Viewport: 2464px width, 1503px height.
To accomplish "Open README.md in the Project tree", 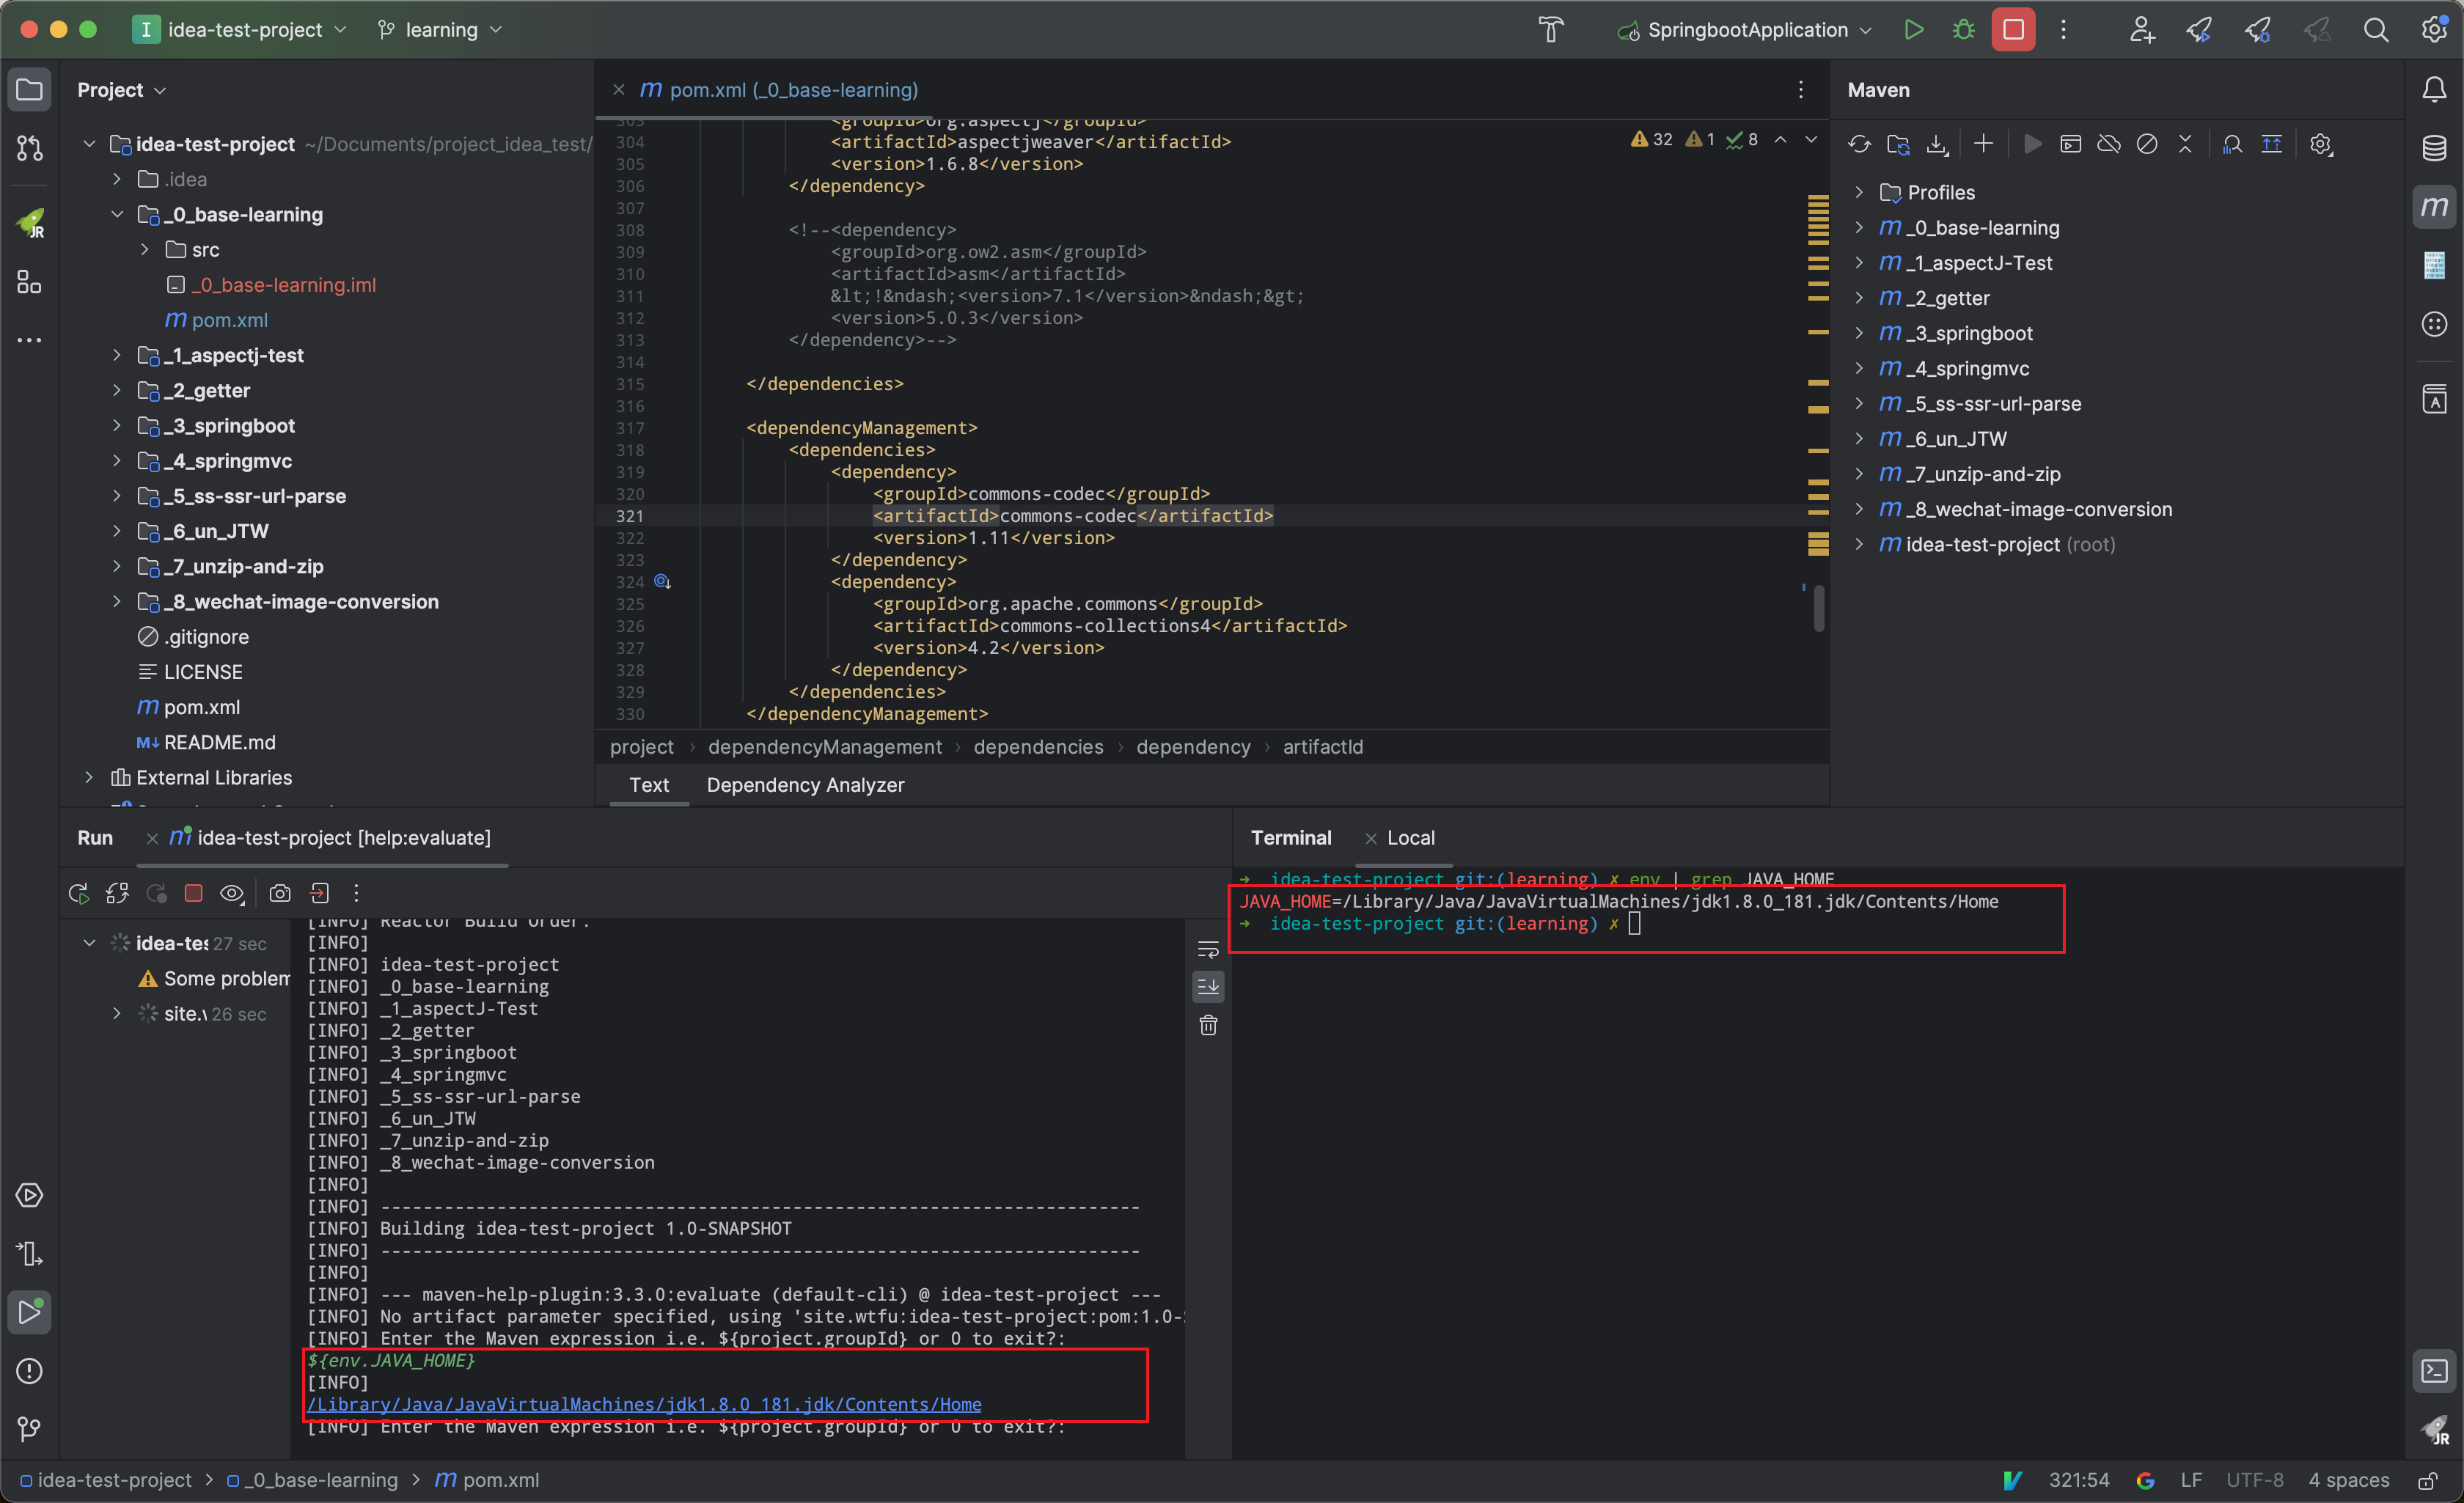I will (x=219, y=742).
